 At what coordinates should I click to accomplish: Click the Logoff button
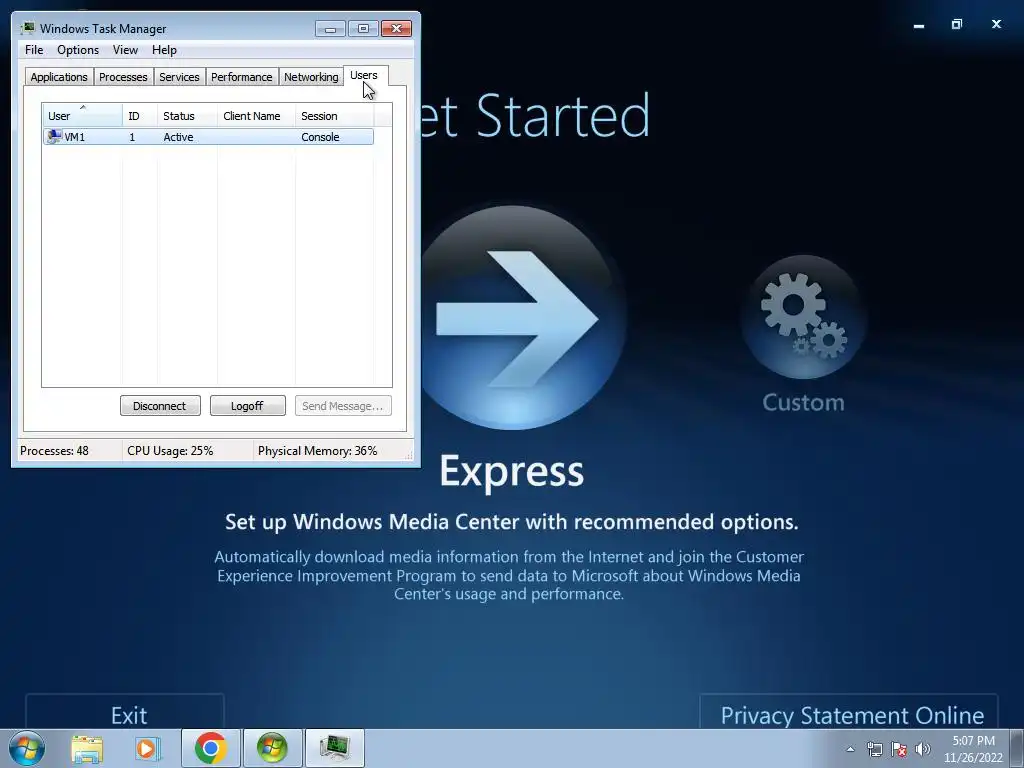(x=248, y=406)
